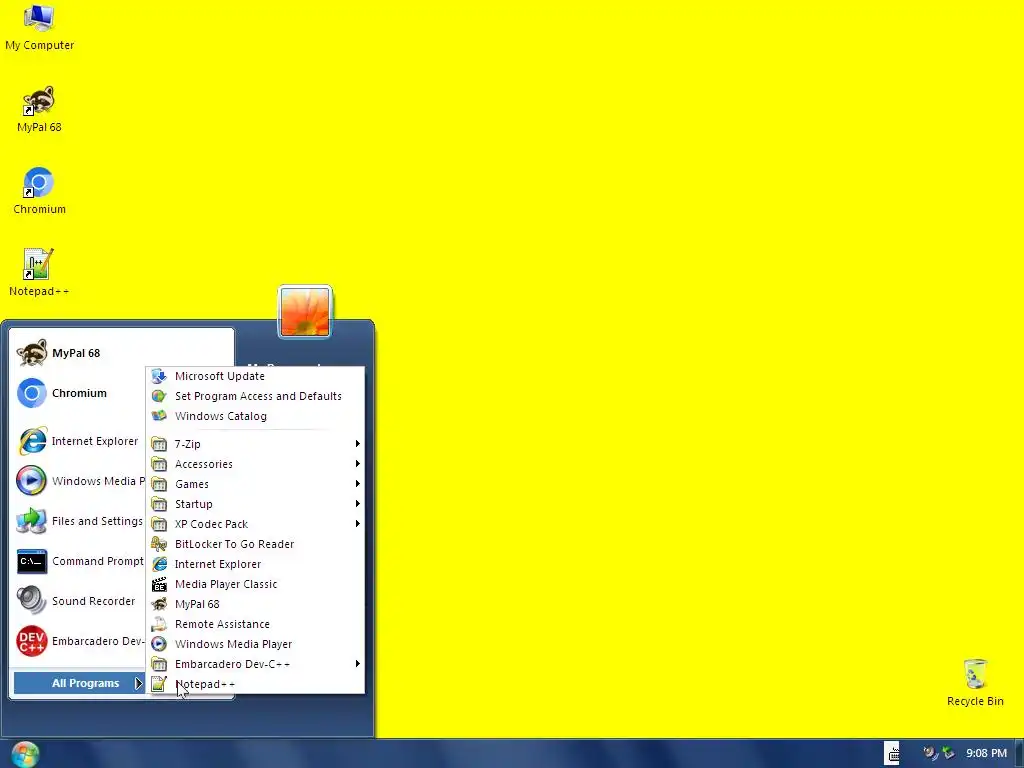Viewport: 1024px width, 768px height.
Task: Launch Media Player Classic
Action: pyautogui.click(x=256, y=584)
